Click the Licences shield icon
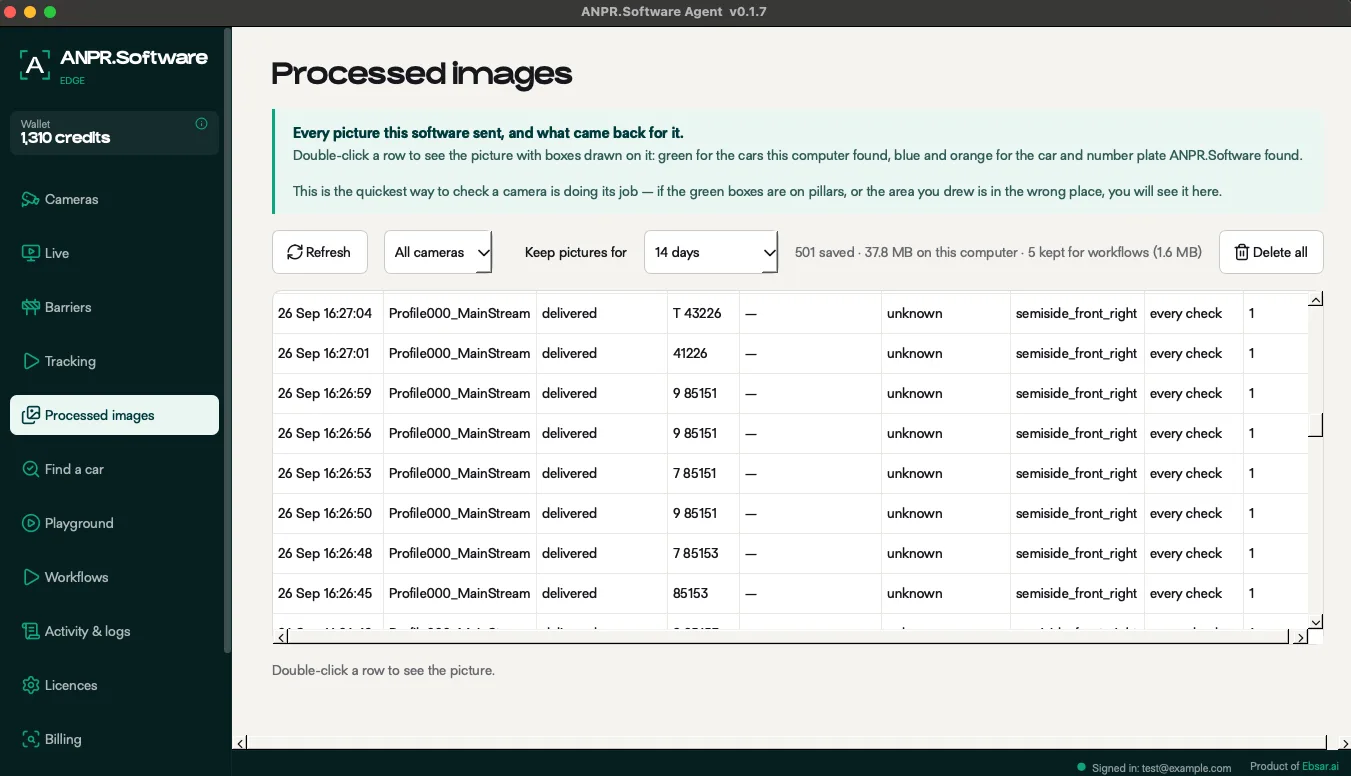Viewport: 1351px width, 776px height. pos(30,685)
